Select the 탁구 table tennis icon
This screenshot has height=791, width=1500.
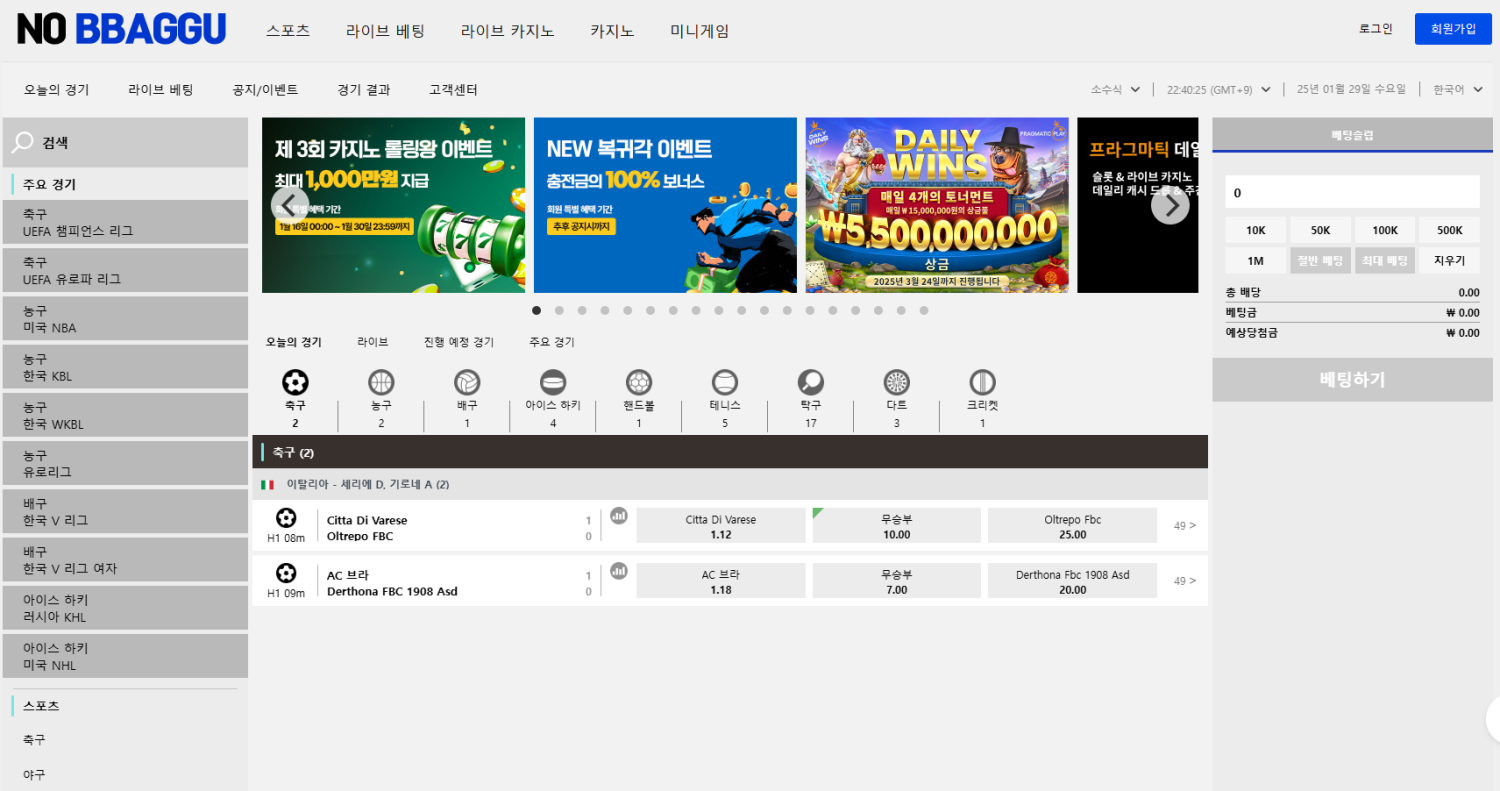(x=810, y=385)
